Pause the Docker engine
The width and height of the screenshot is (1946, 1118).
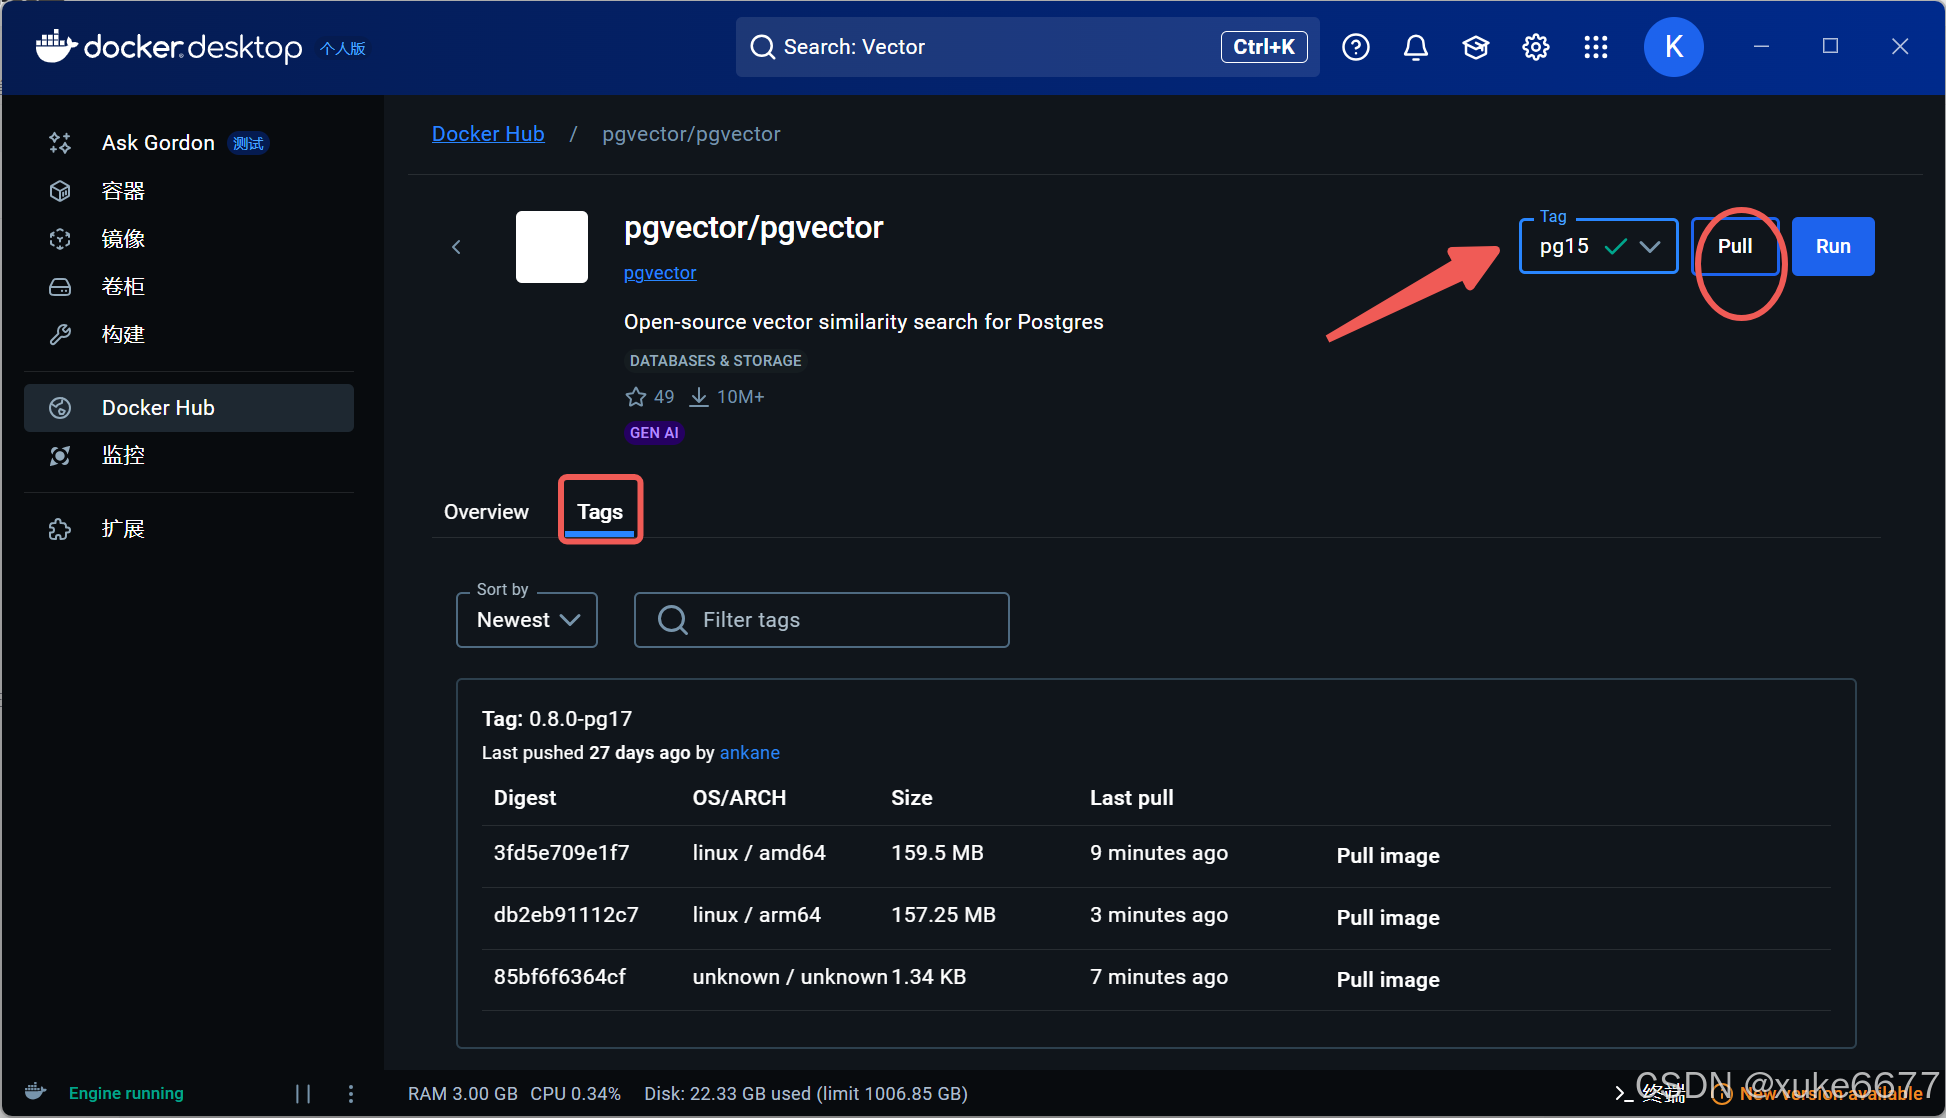pos(303,1094)
